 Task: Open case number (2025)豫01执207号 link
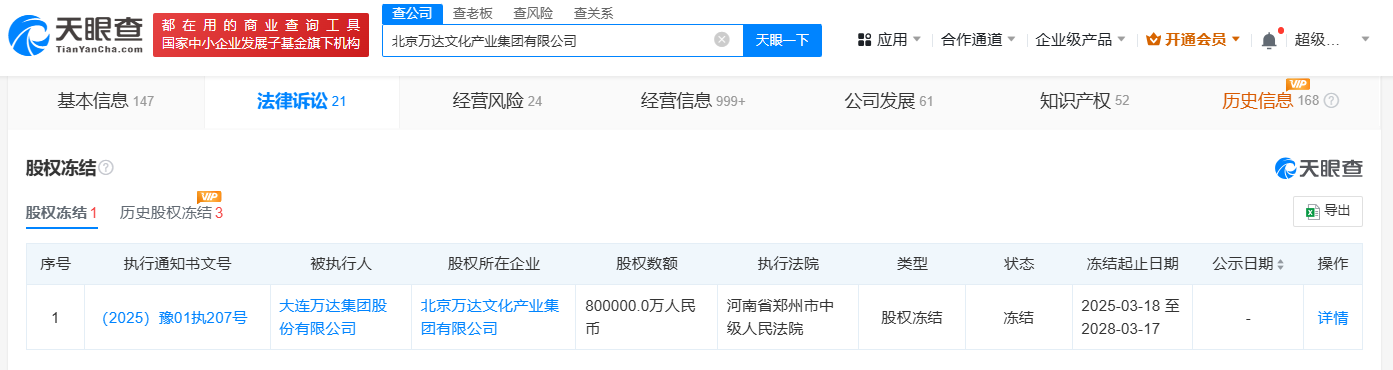[x=175, y=318]
